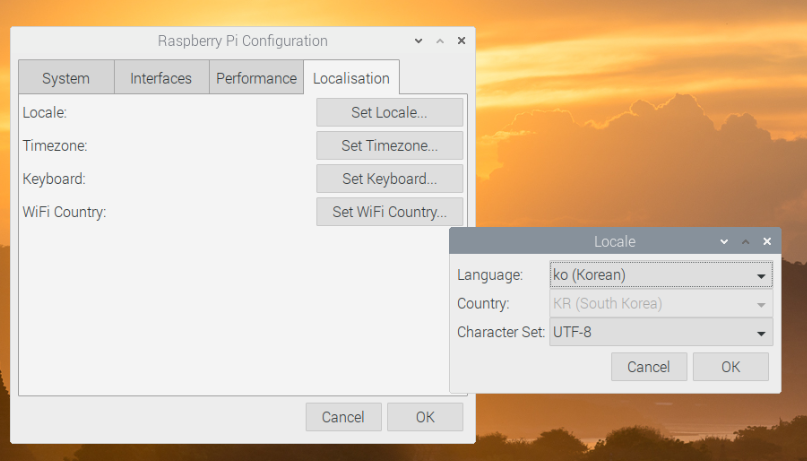Screen dimensions: 807x461
Task: Click the Keyboard: label text
Action: (x=54, y=179)
